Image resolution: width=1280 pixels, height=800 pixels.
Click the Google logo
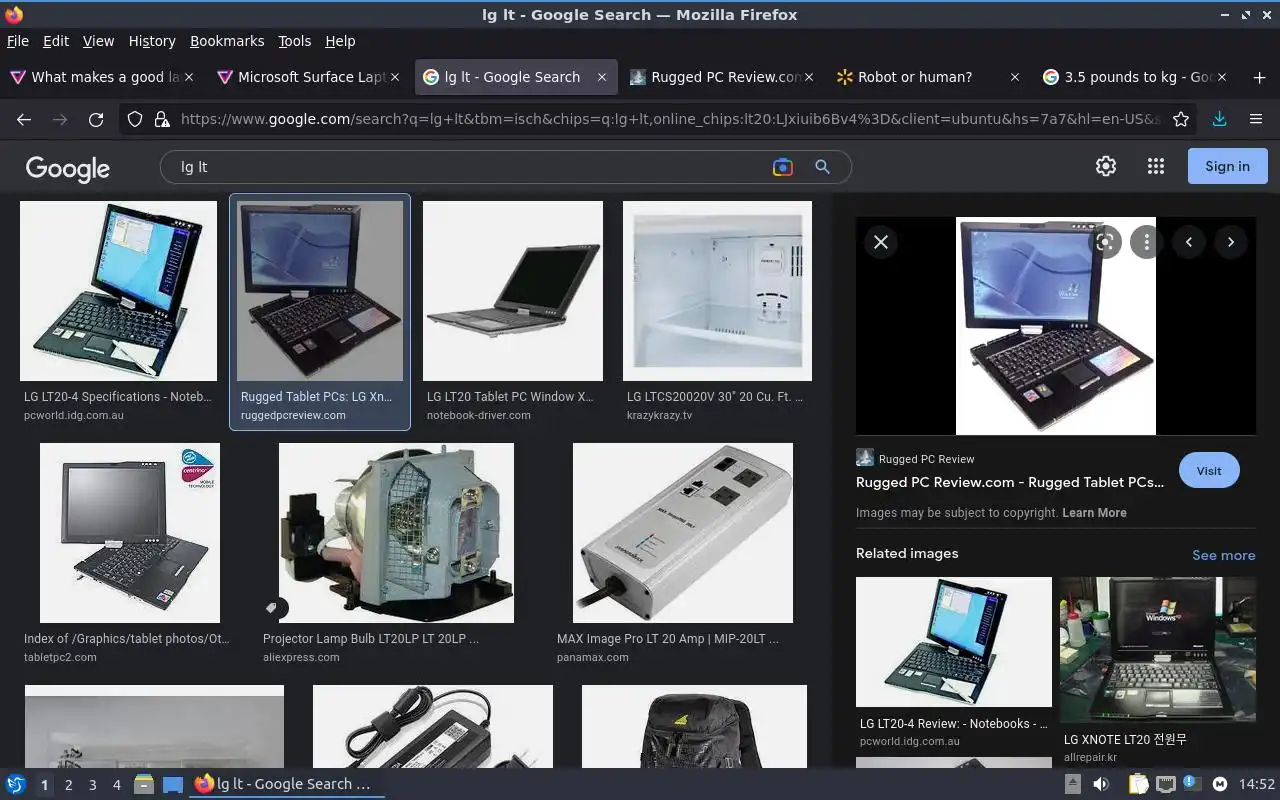click(68, 168)
